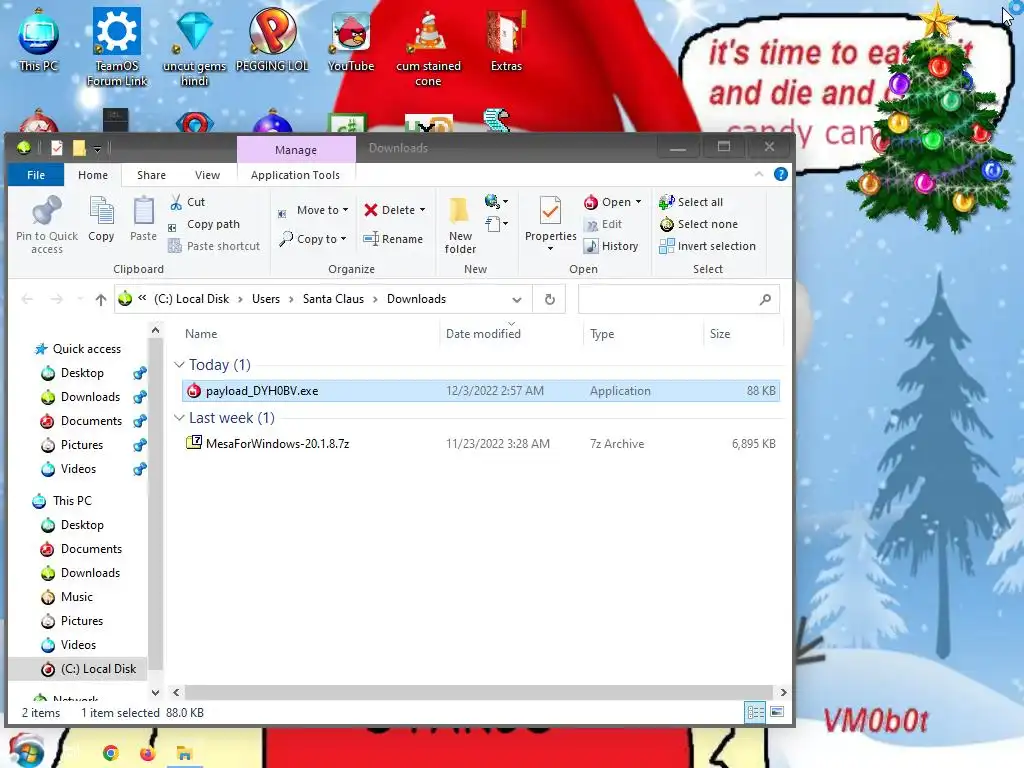This screenshot has width=1024, height=768.
Task: Click the search magnifier icon
Action: [765, 299]
